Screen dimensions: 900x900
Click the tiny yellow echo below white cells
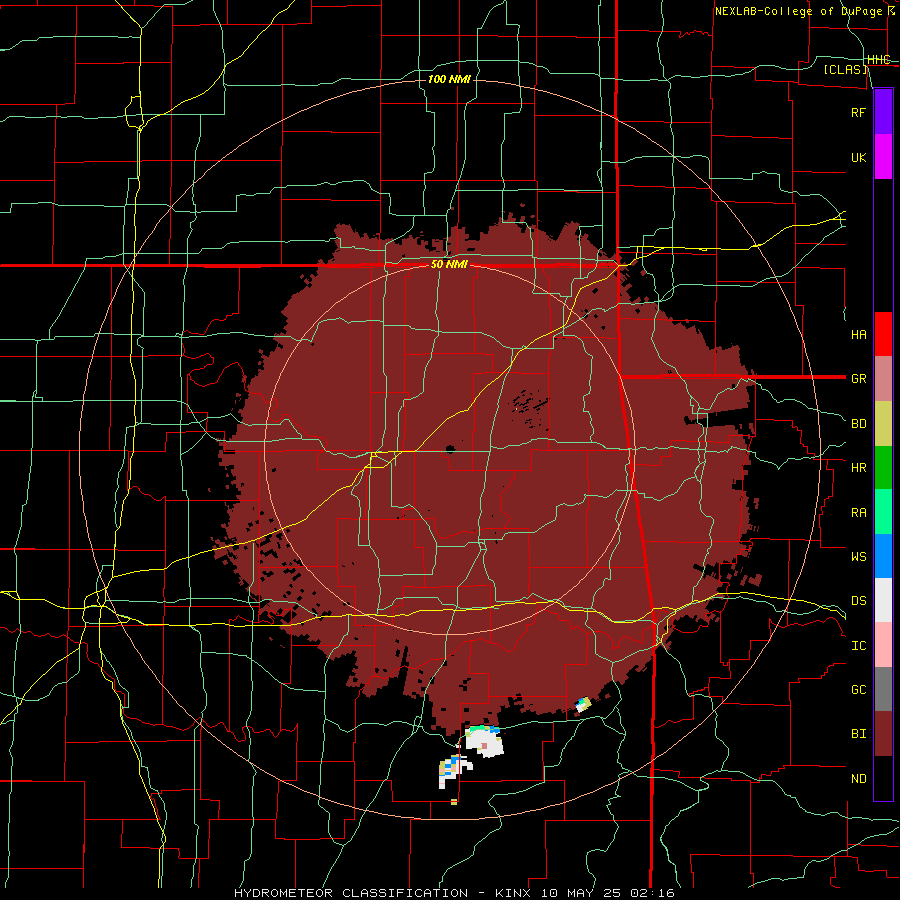[x=454, y=802]
